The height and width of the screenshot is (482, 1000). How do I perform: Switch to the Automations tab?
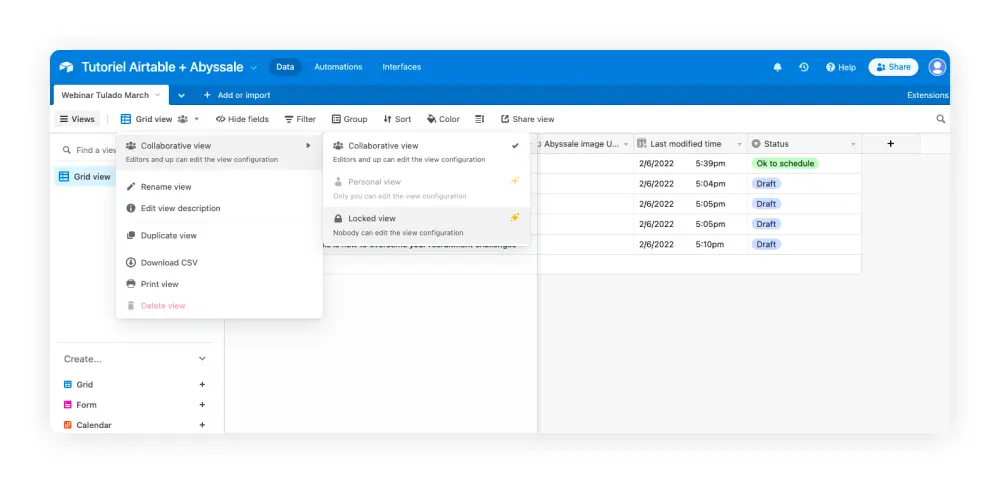[x=338, y=67]
